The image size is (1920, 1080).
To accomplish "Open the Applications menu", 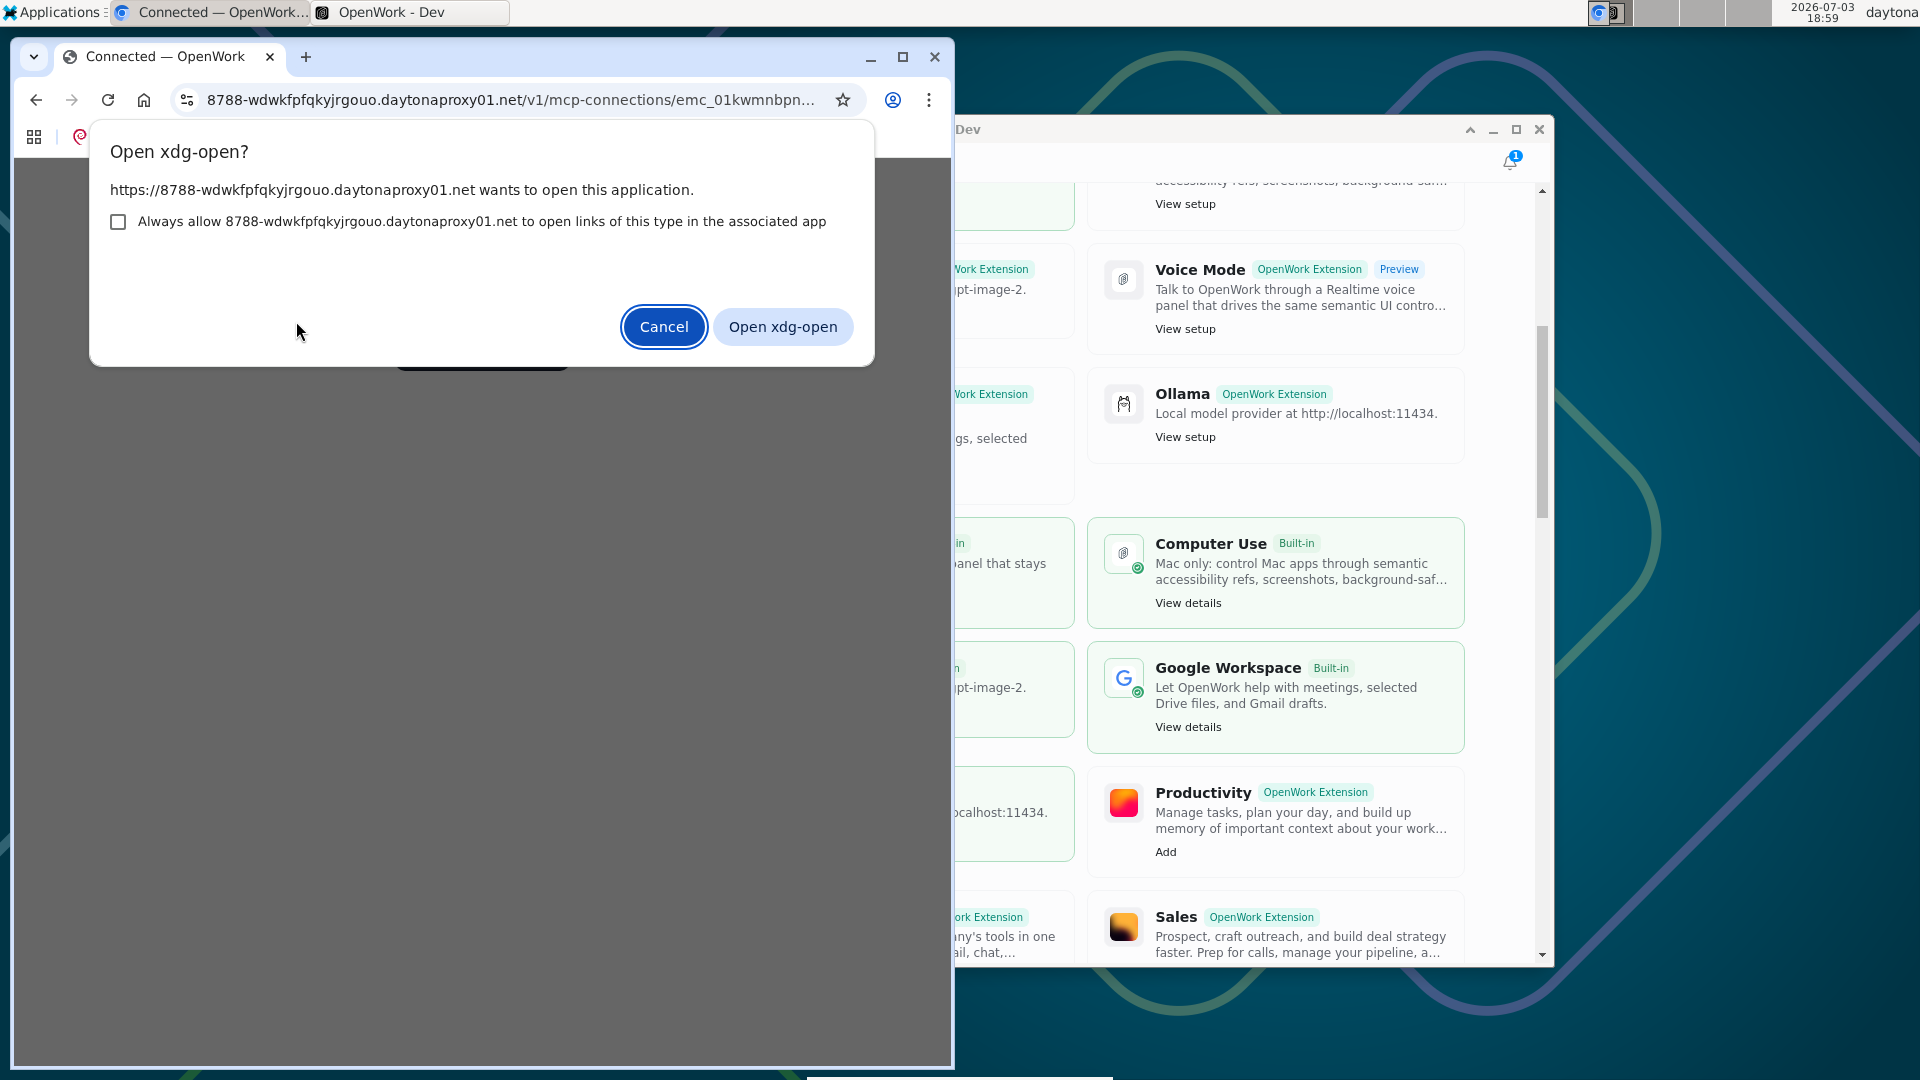I will [52, 13].
